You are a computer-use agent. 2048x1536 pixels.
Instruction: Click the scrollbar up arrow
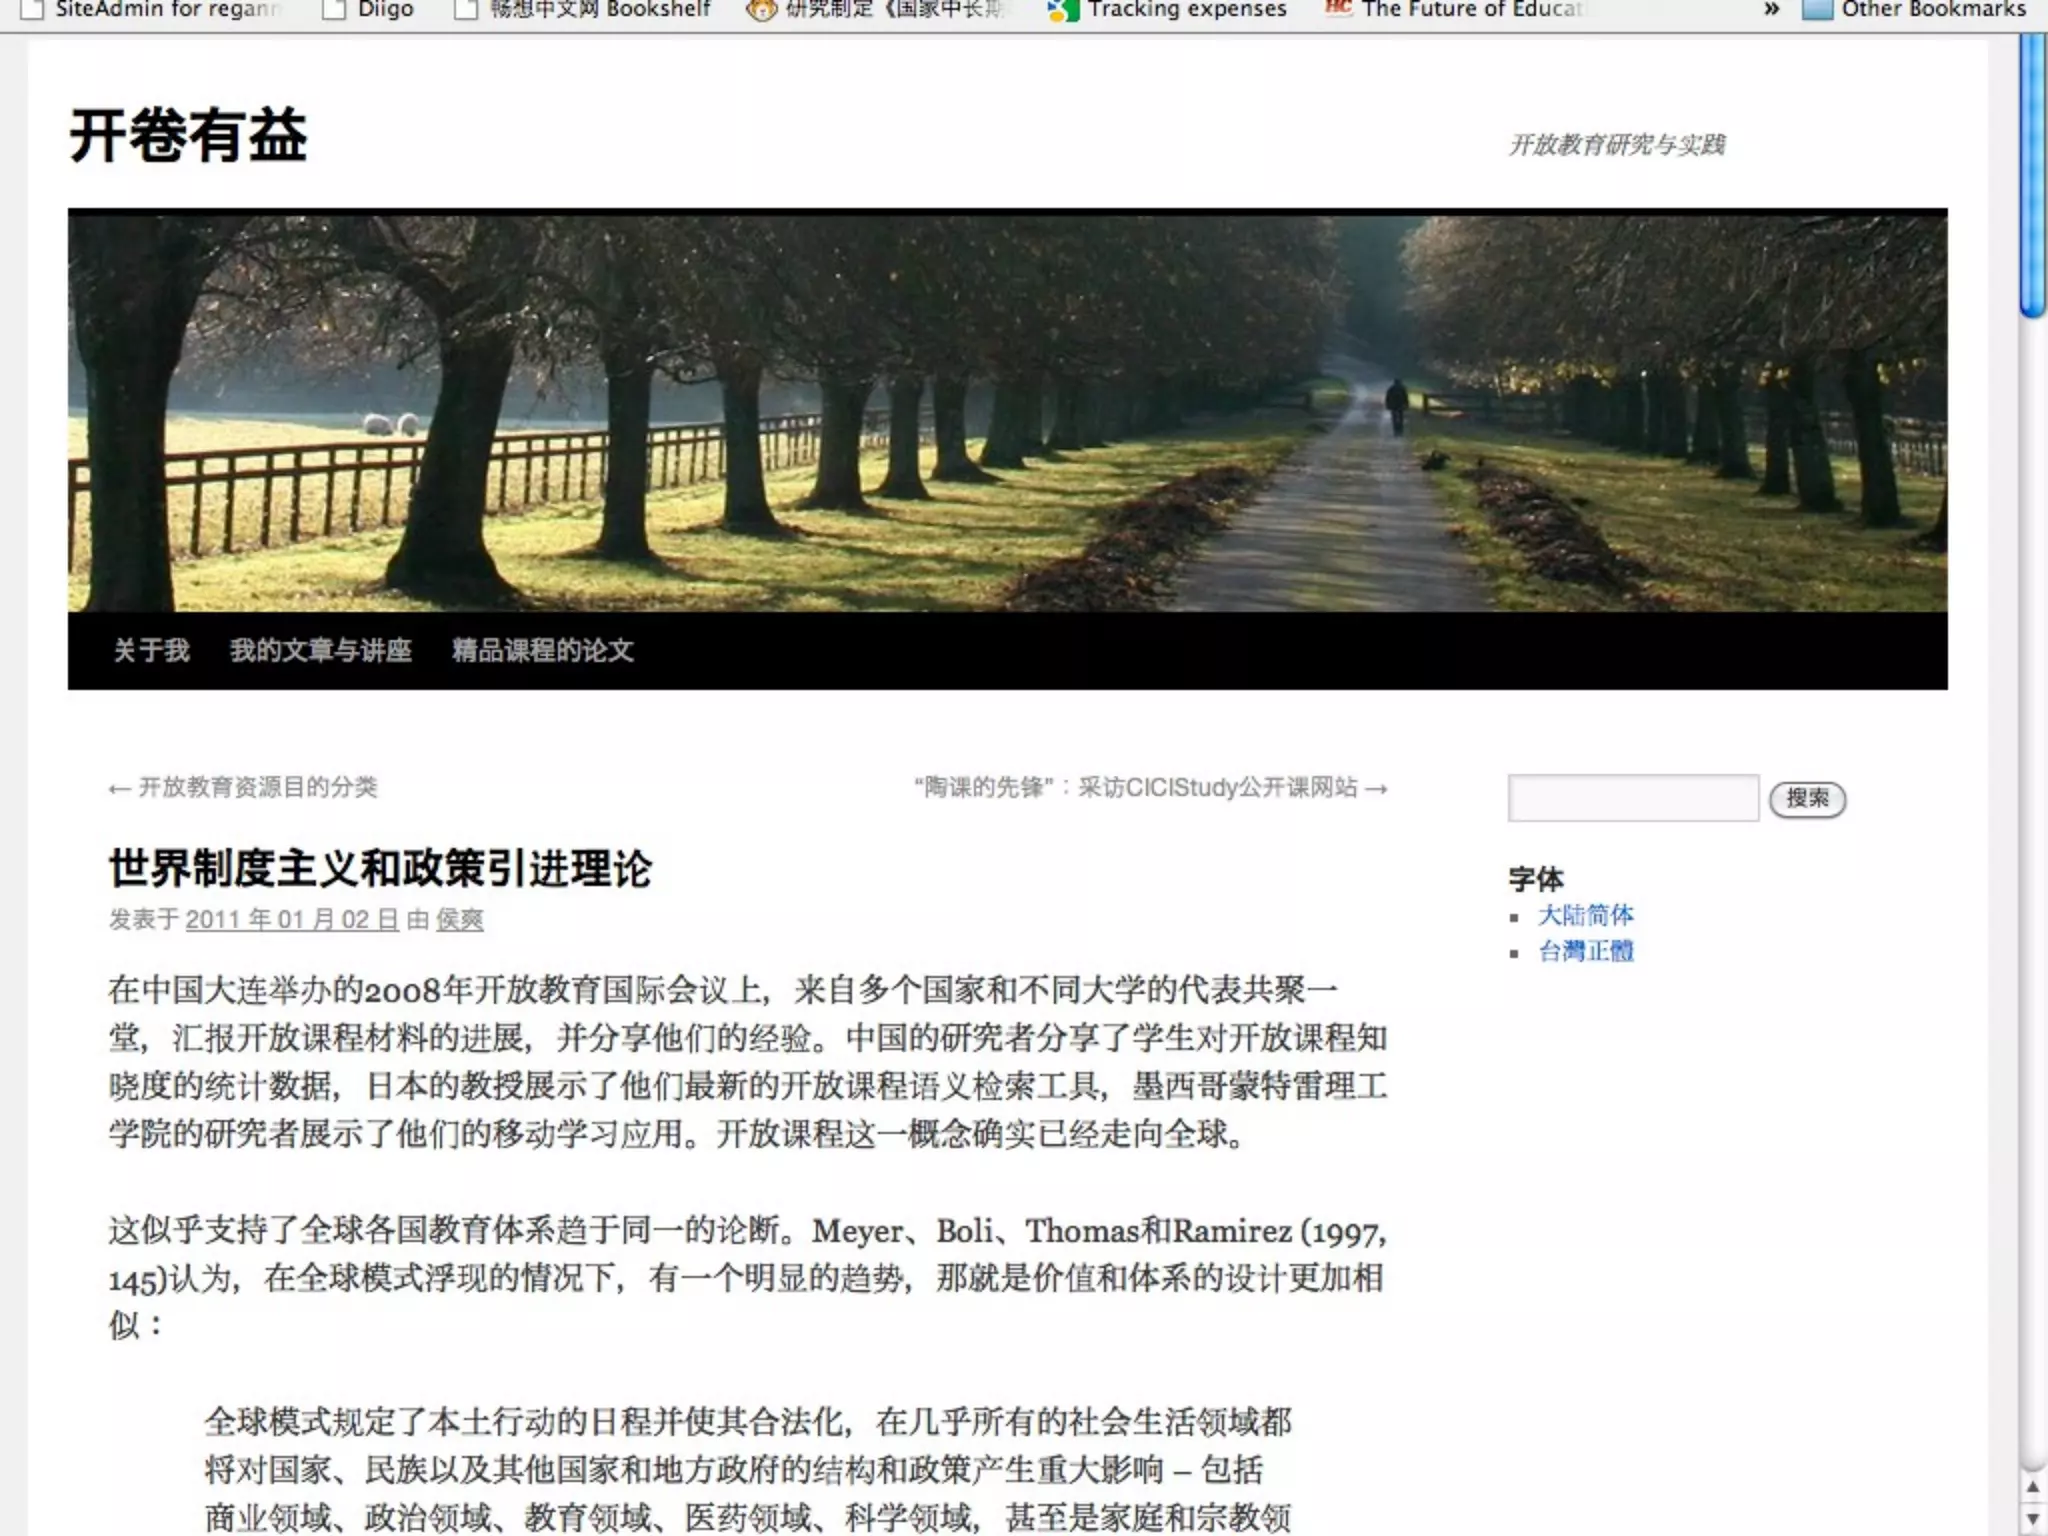coord(2032,1487)
